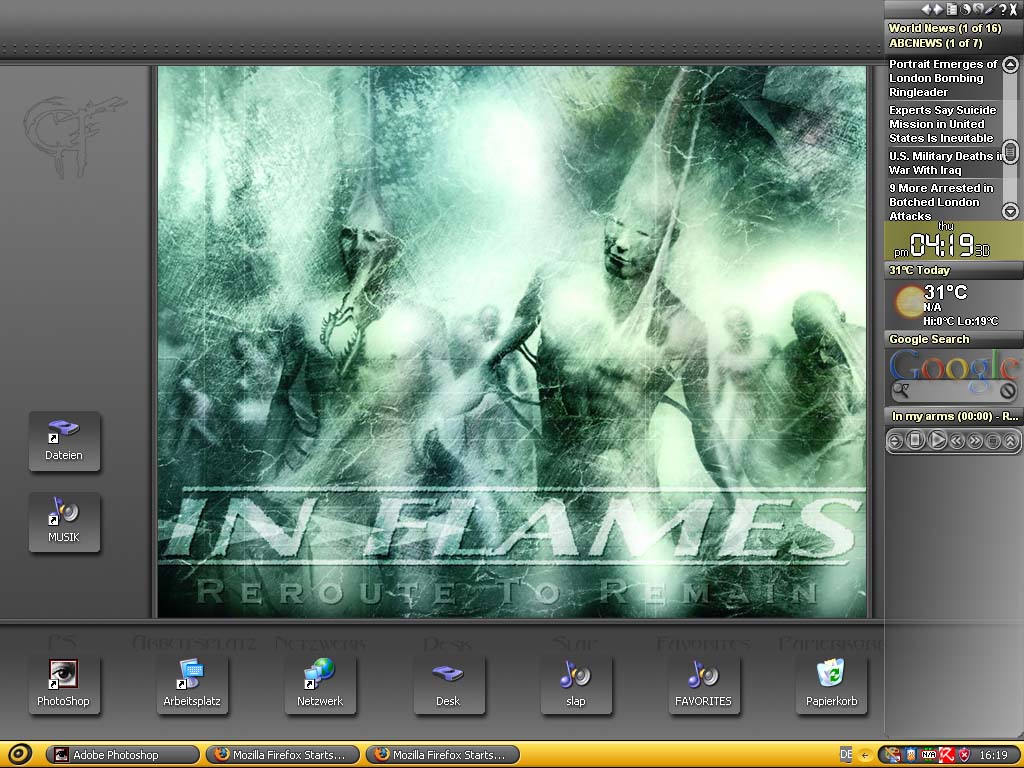Image resolution: width=1024 pixels, height=768 pixels.
Task: Click the news list scrollbar thumb
Action: 1010,152
